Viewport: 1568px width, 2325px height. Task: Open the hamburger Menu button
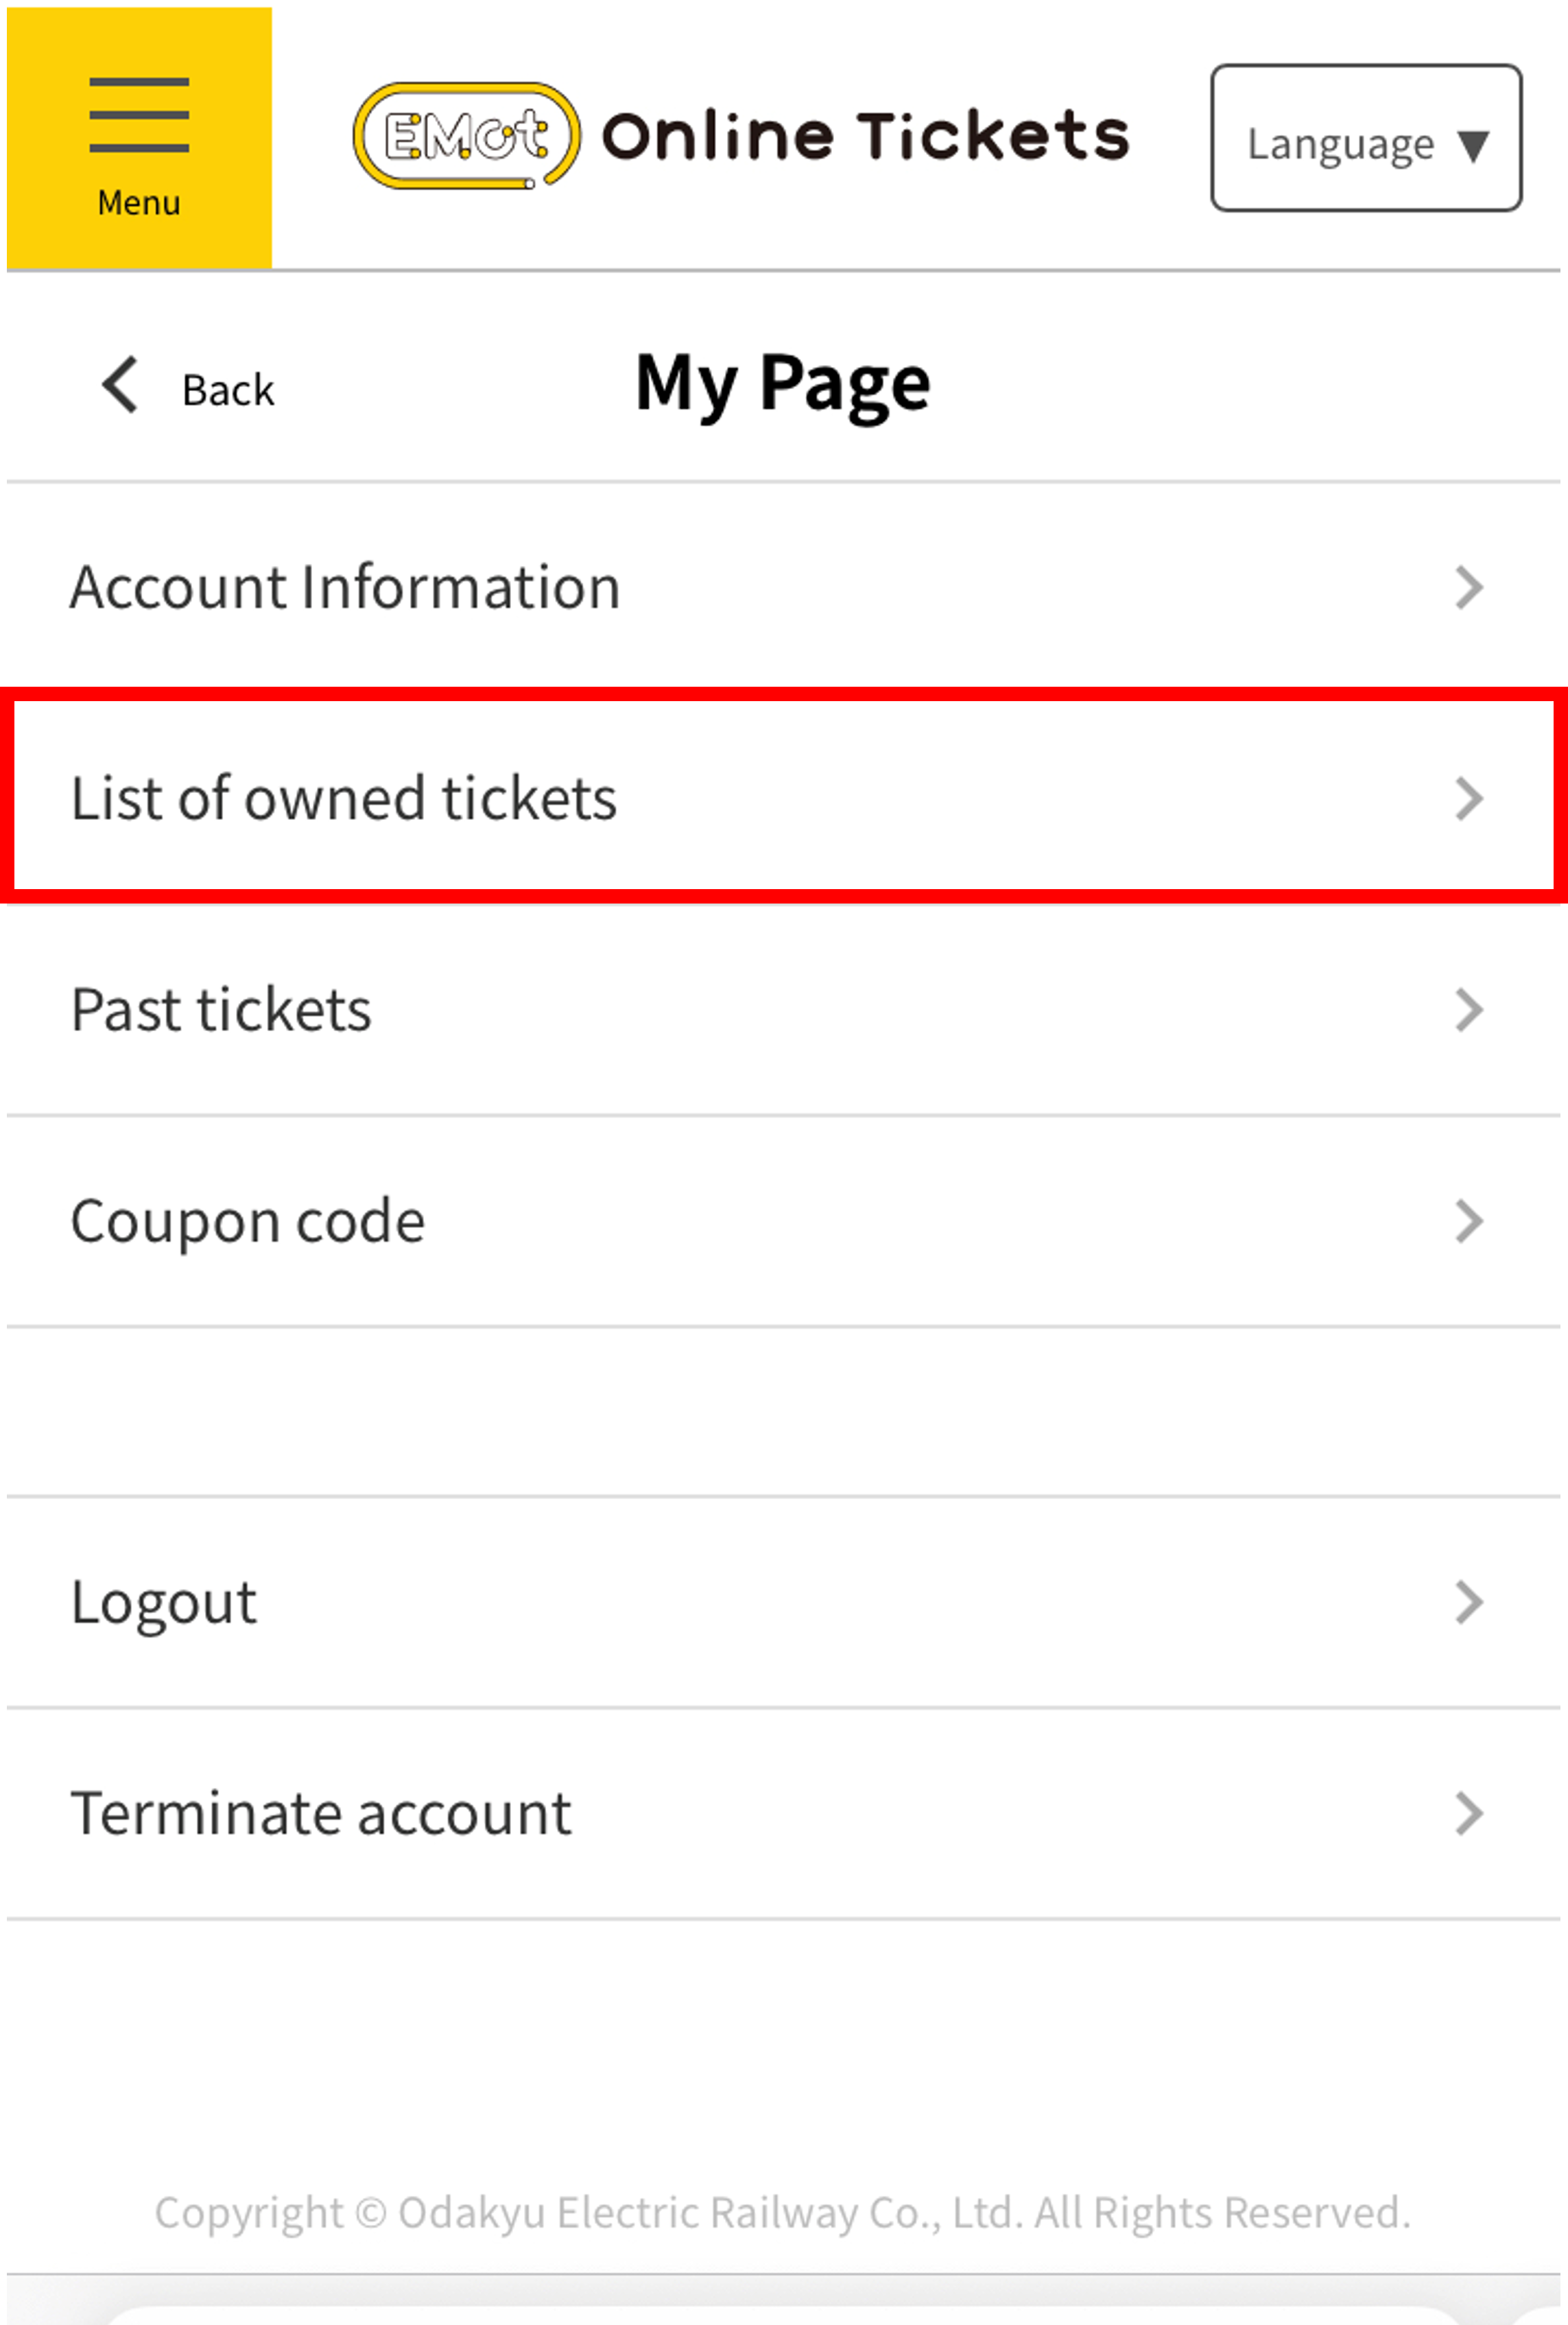pos(139,138)
